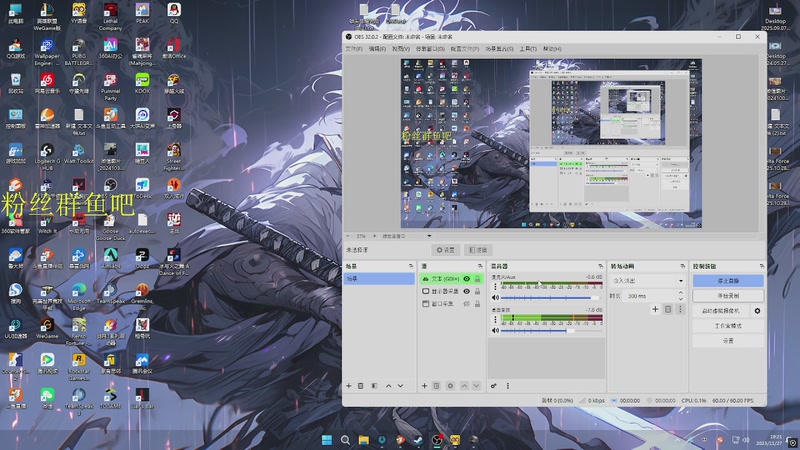Toggle lock on 窗口采集 source
The width and height of the screenshot is (800, 450).
pos(478,304)
